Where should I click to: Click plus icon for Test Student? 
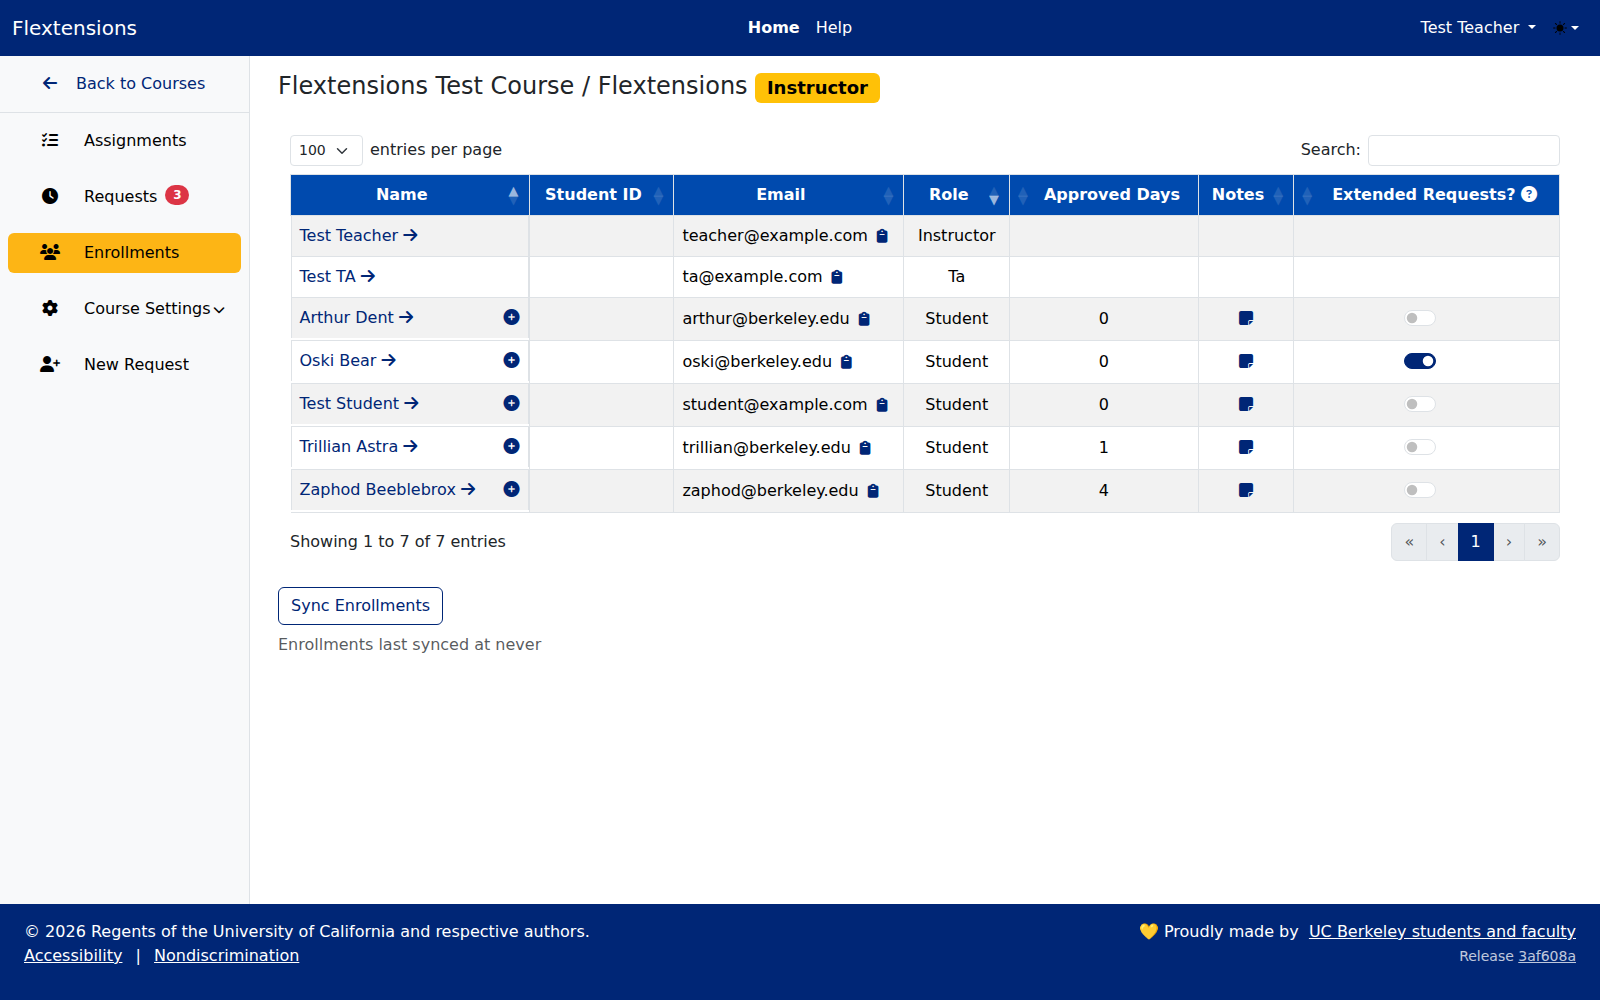point(511,403)
